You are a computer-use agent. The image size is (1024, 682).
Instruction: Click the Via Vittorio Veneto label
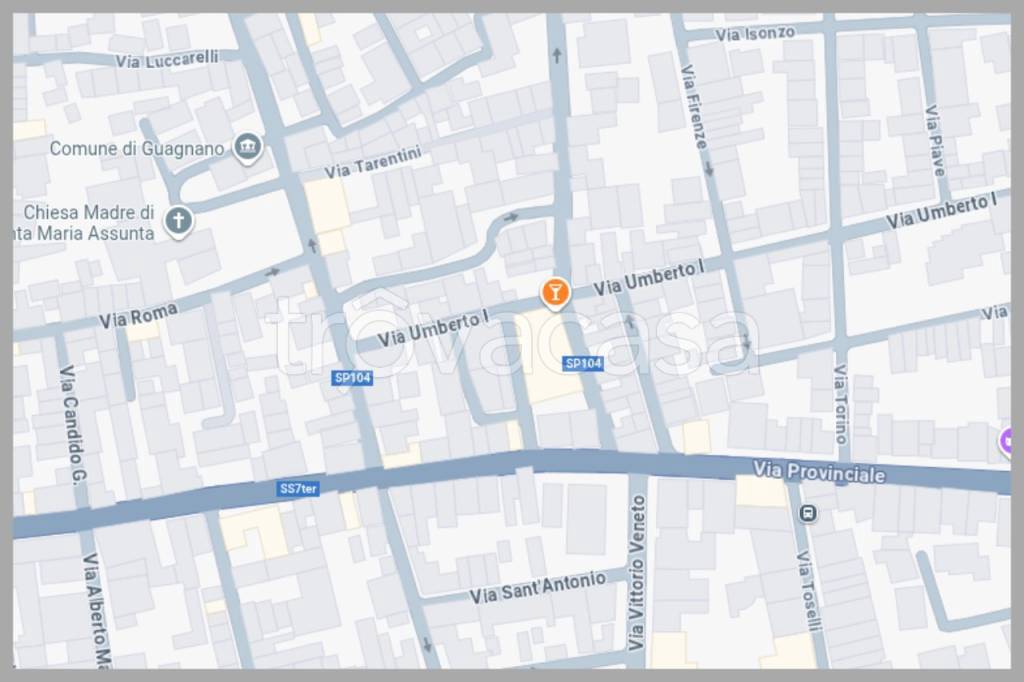point(636,572)
